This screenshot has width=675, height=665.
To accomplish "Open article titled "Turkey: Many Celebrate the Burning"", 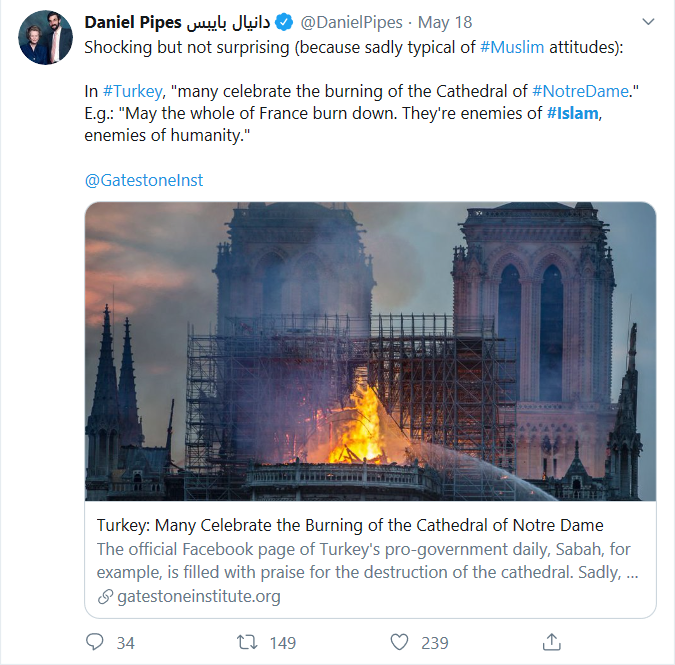I will [350, 525].
